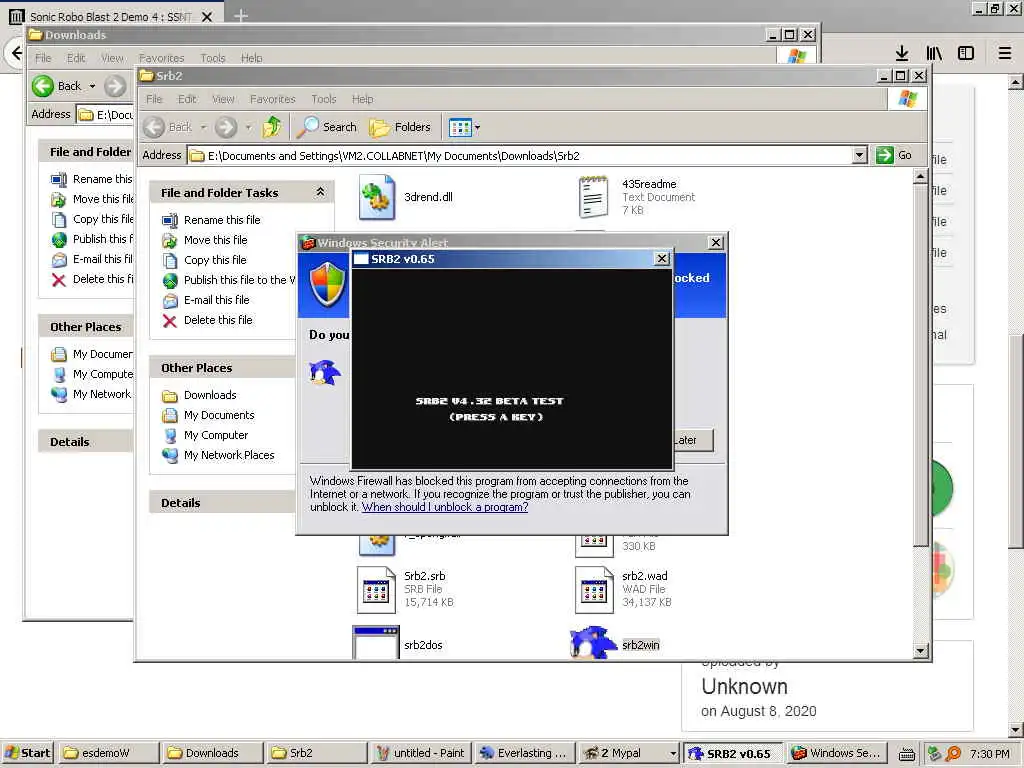
Task: Click the Go button beside Srb2 address bar
Action: [x=894, y=155]
